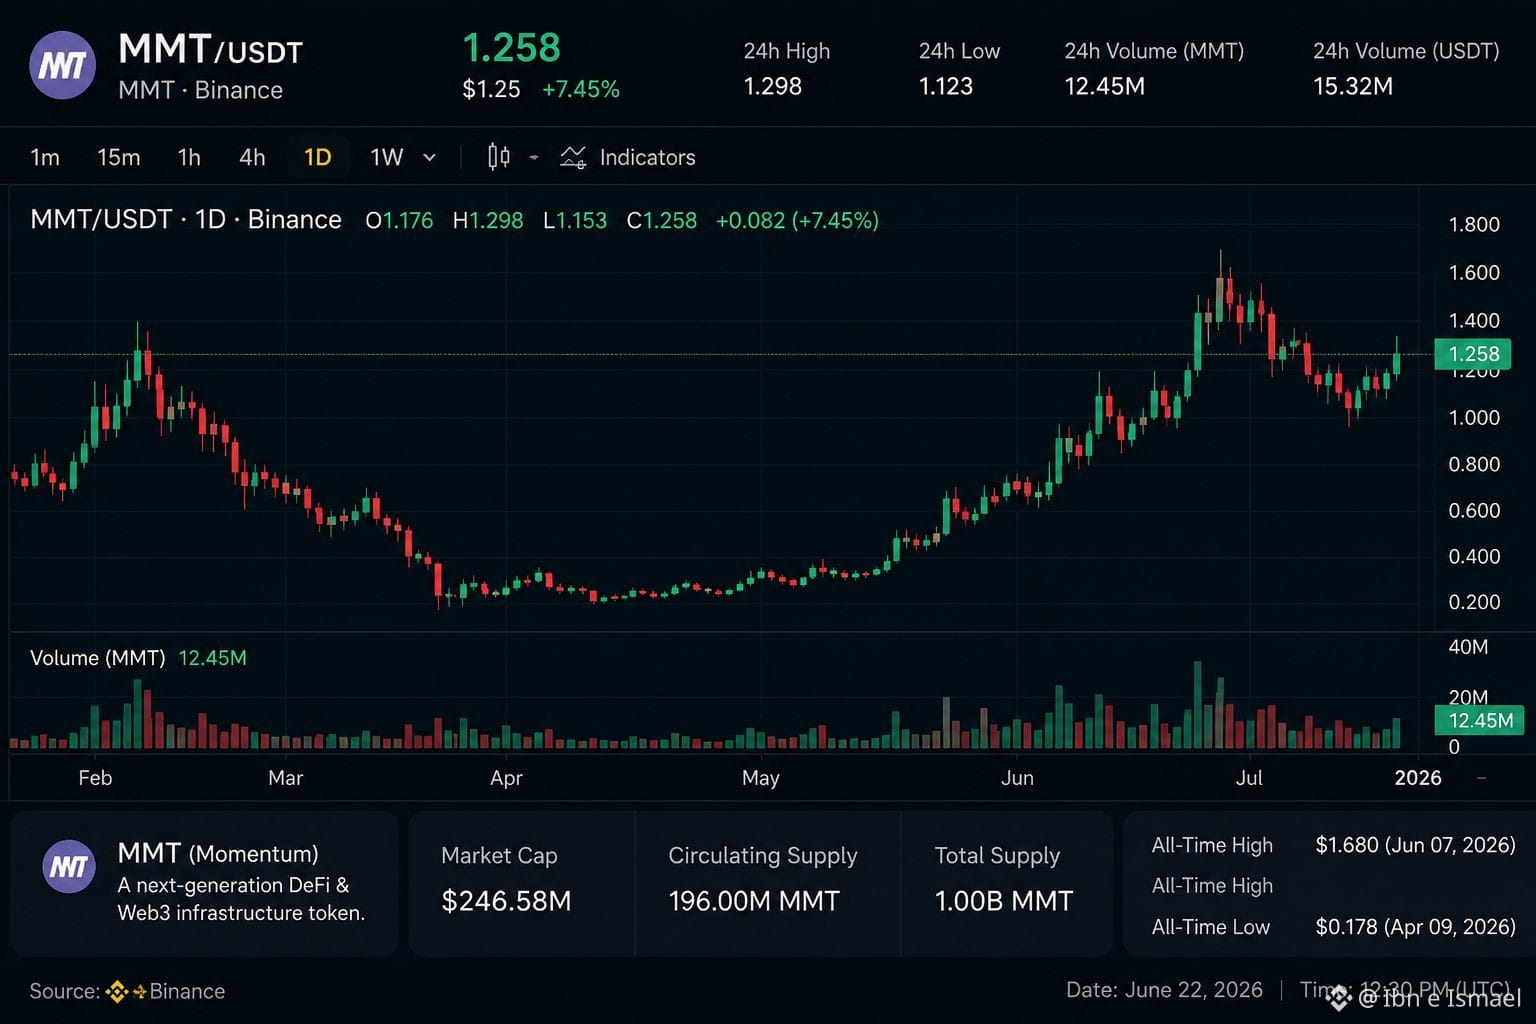This screenshot has width=1536, height=1024.
Task: Click the 1.000 price axis label
Action: [x=1474, y=417]
